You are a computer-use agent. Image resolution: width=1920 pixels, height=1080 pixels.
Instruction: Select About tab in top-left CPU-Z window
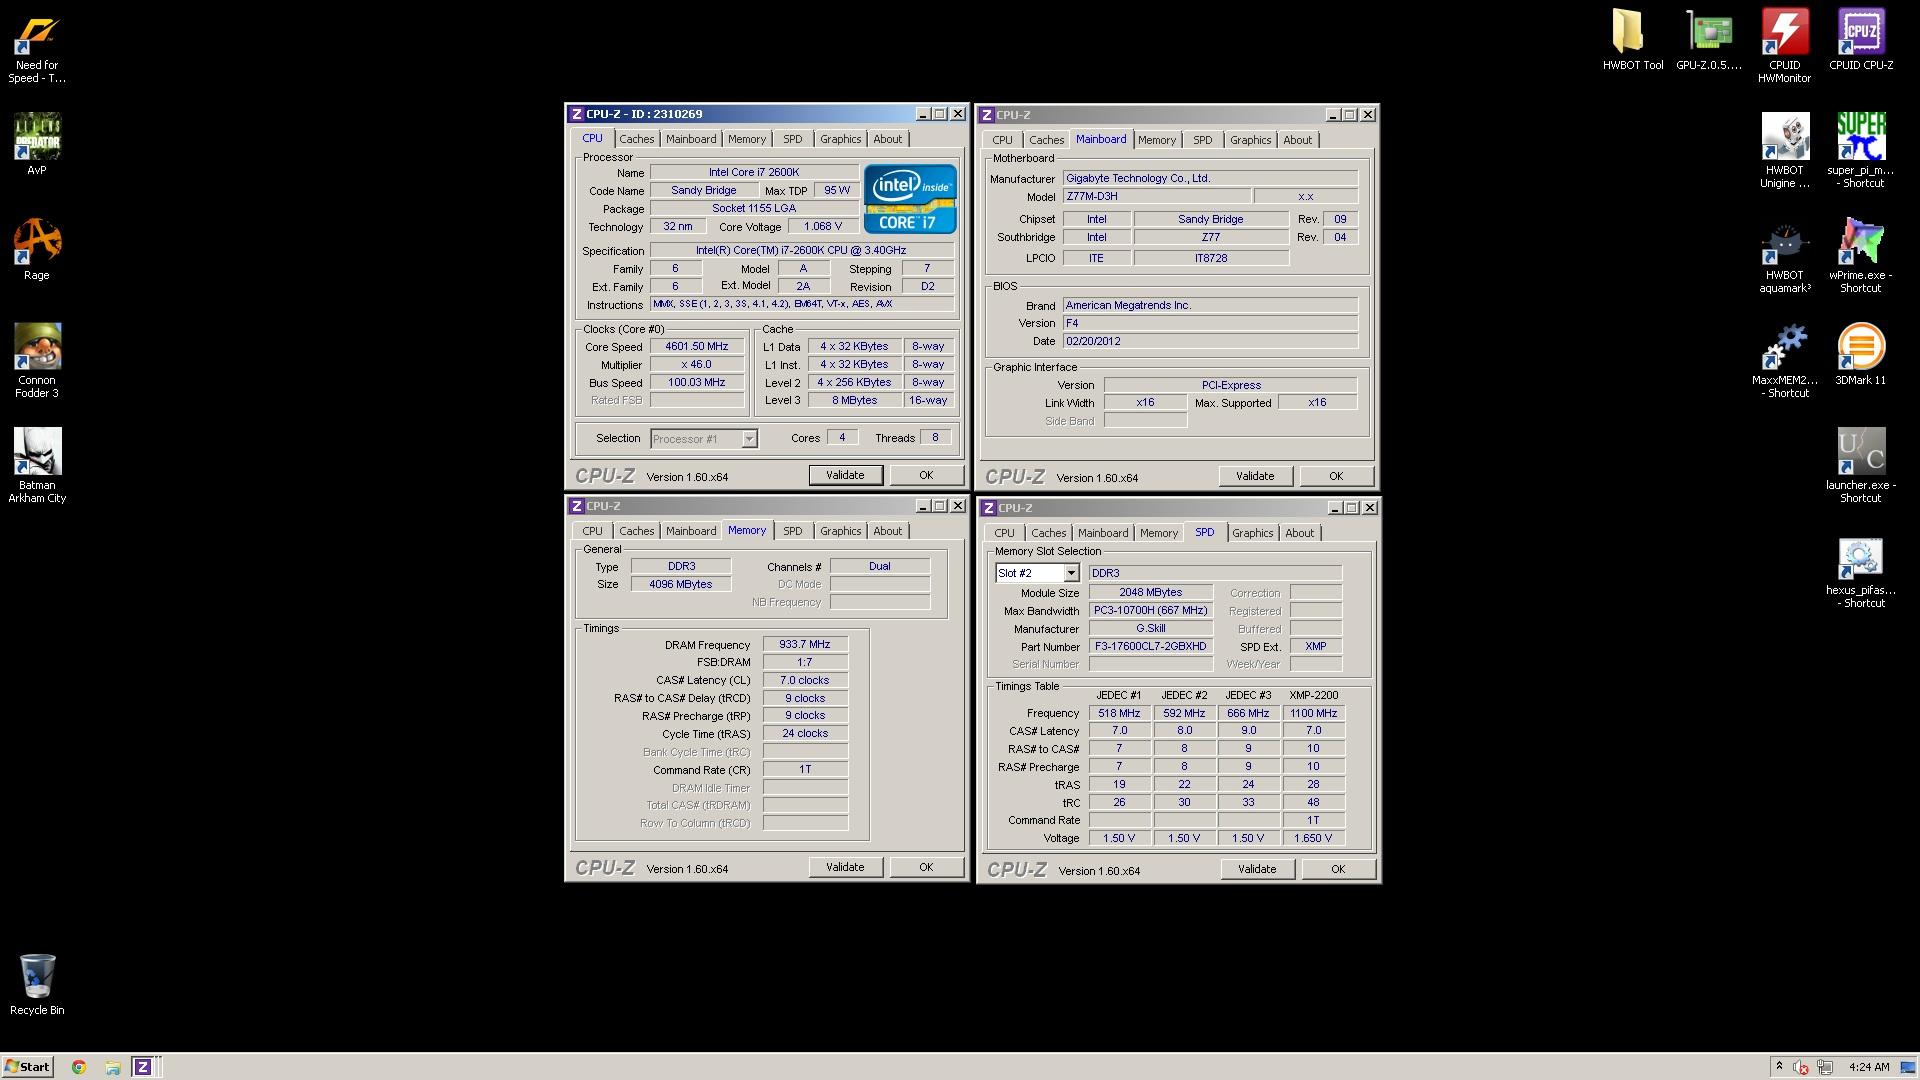click(x=887, y=139)
